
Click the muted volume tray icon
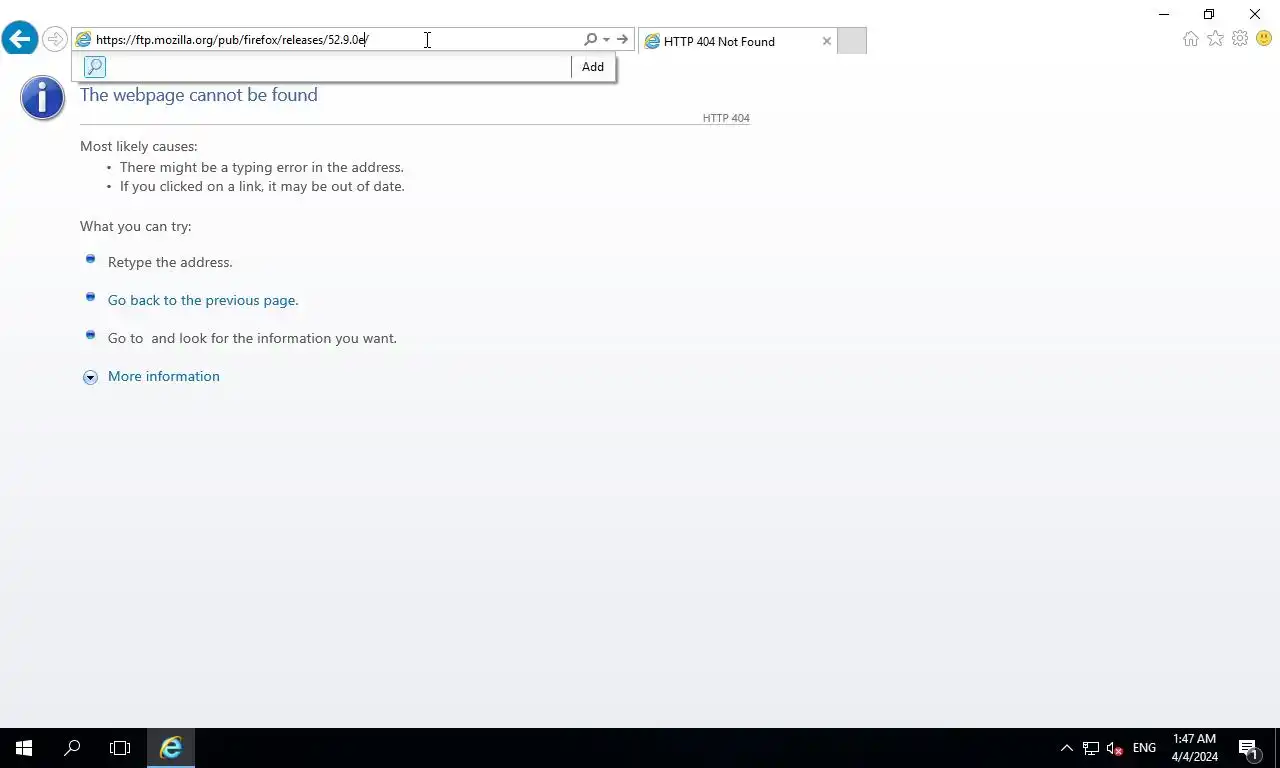(1115, 748)
